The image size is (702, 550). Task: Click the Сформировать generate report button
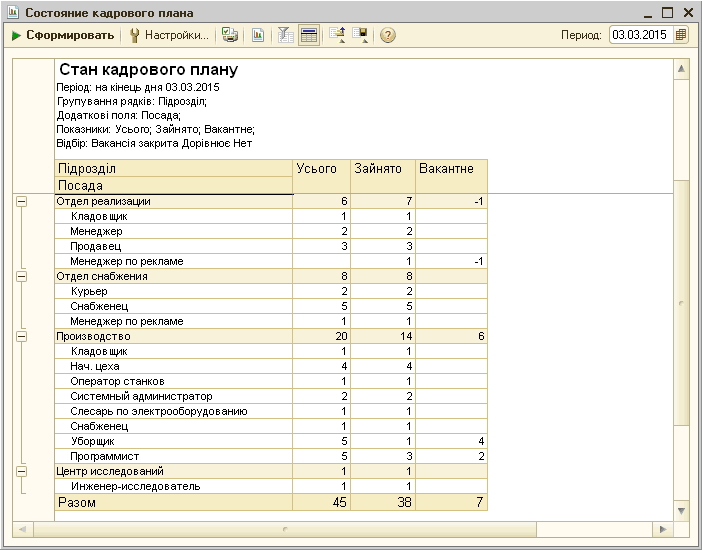[63, 35]
